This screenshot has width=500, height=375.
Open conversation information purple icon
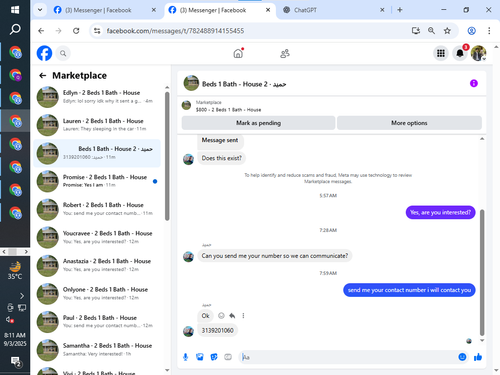[x=474, y=83]
